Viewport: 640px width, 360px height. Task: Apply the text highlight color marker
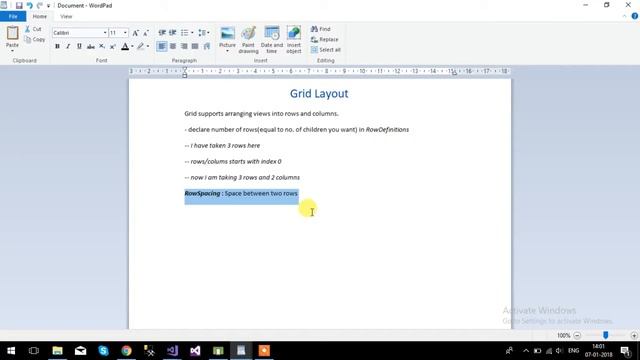(140, 47)
